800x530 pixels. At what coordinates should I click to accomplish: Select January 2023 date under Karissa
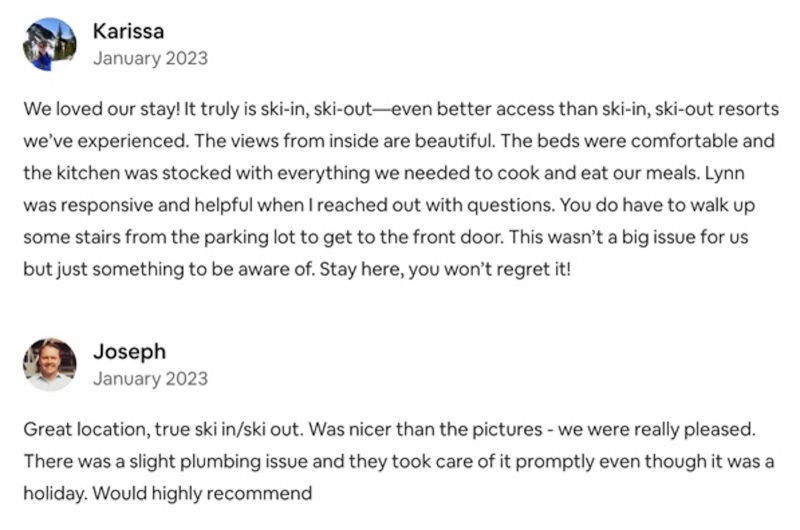(x=151, y=58)
